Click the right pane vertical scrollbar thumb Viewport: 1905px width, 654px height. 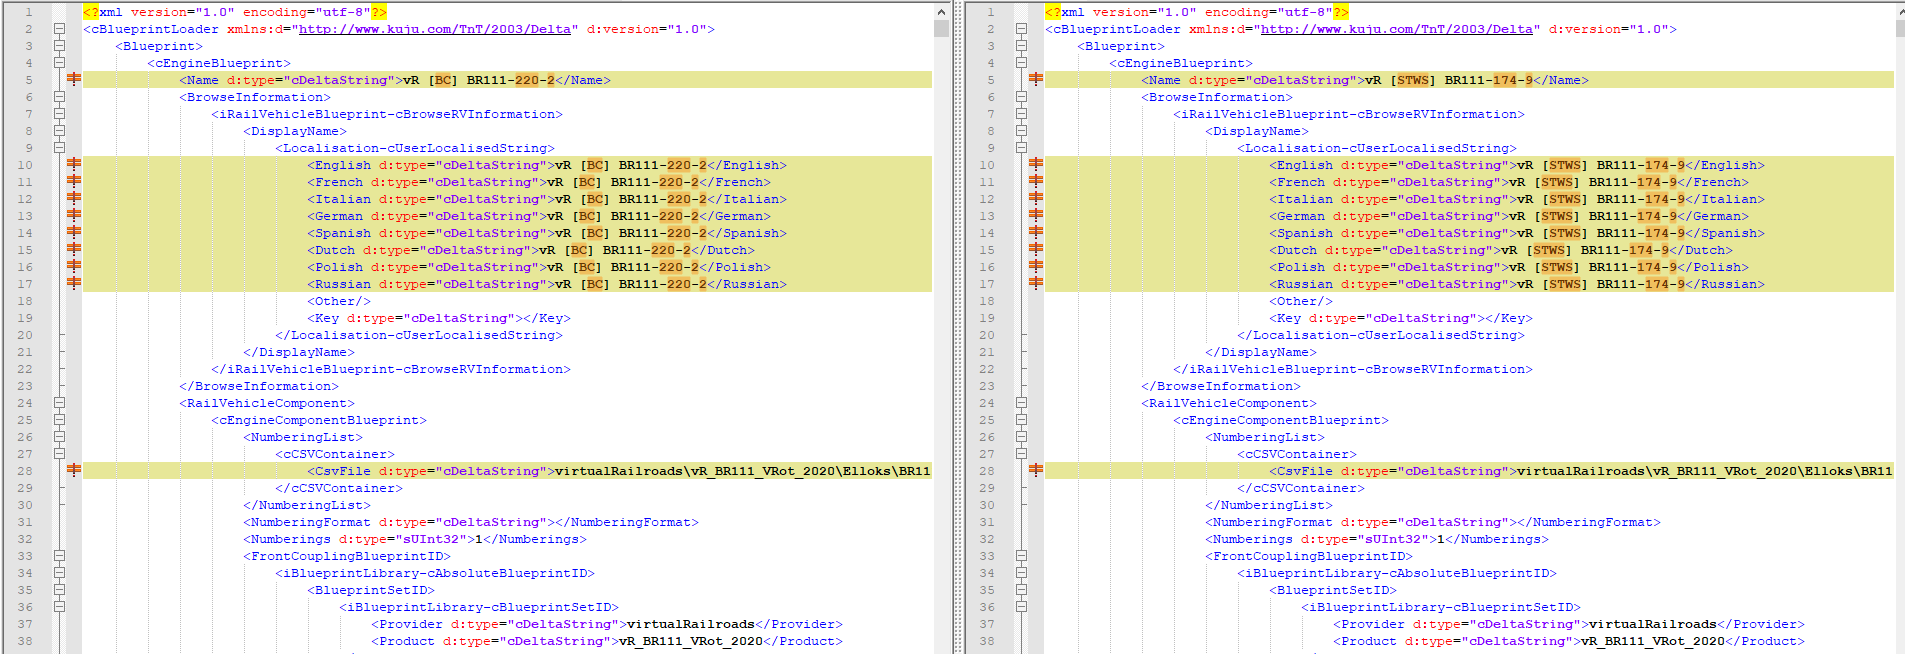[x=1901, y=28]
